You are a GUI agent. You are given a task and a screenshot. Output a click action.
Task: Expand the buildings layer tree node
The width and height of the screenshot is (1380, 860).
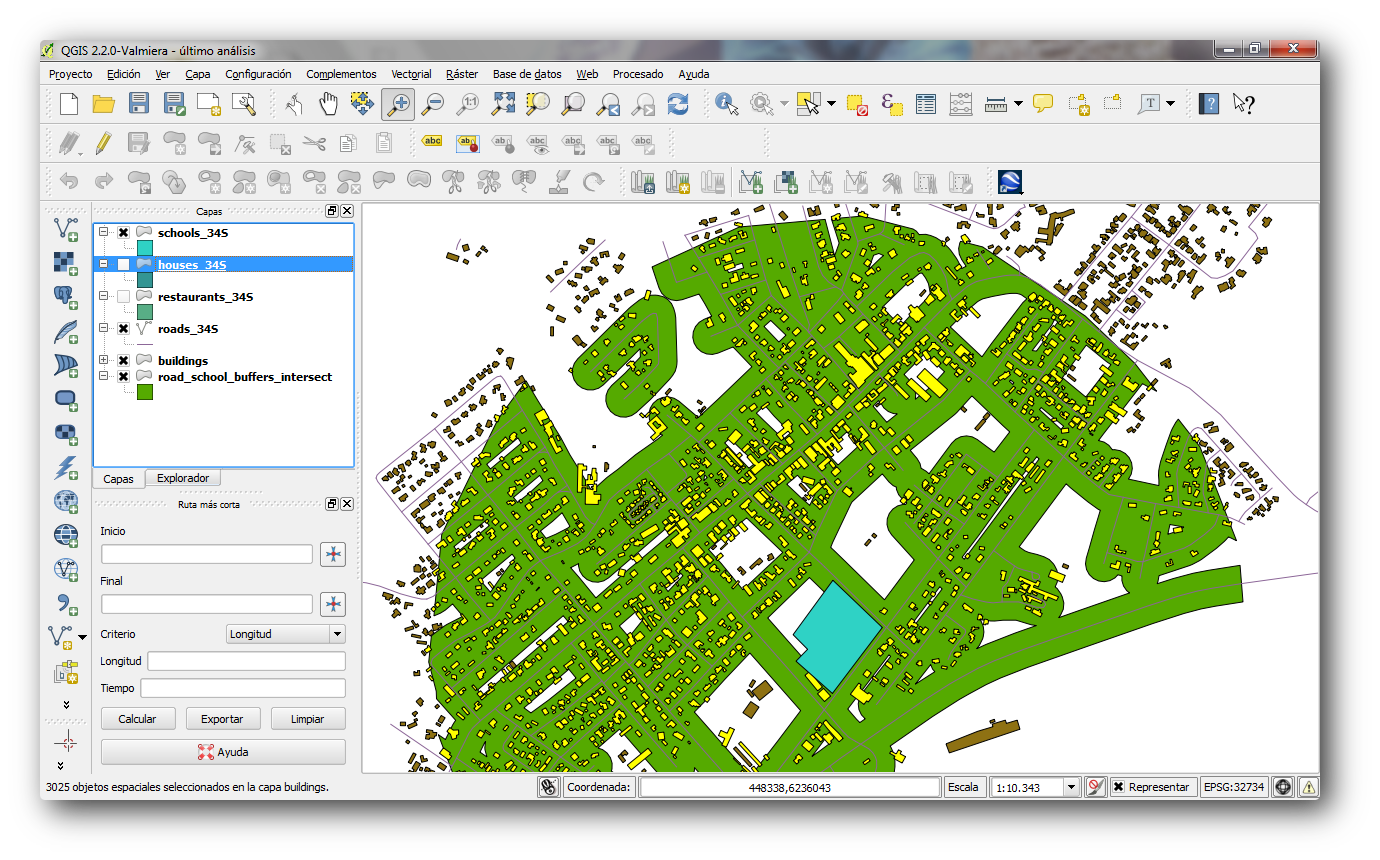pos(103,360)
